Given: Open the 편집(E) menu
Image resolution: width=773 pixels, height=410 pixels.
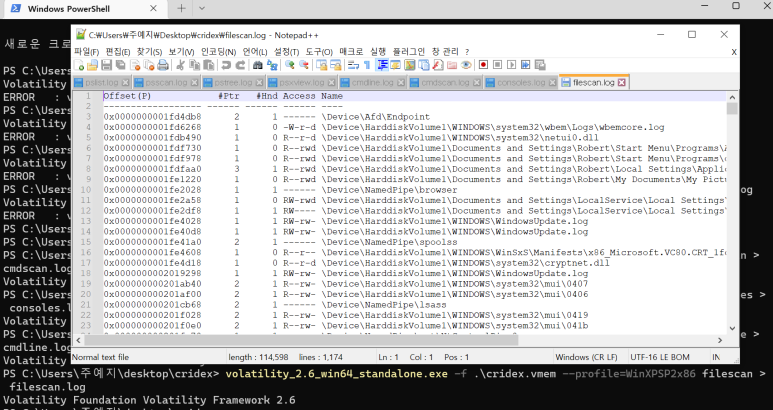Looking at the screenshot, I should [x=118, y=51].
